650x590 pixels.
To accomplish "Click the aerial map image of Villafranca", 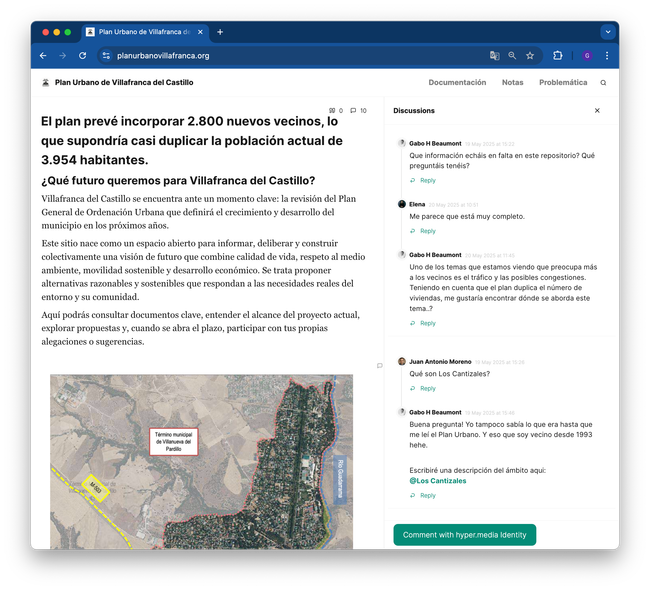I will click(201, 461).
